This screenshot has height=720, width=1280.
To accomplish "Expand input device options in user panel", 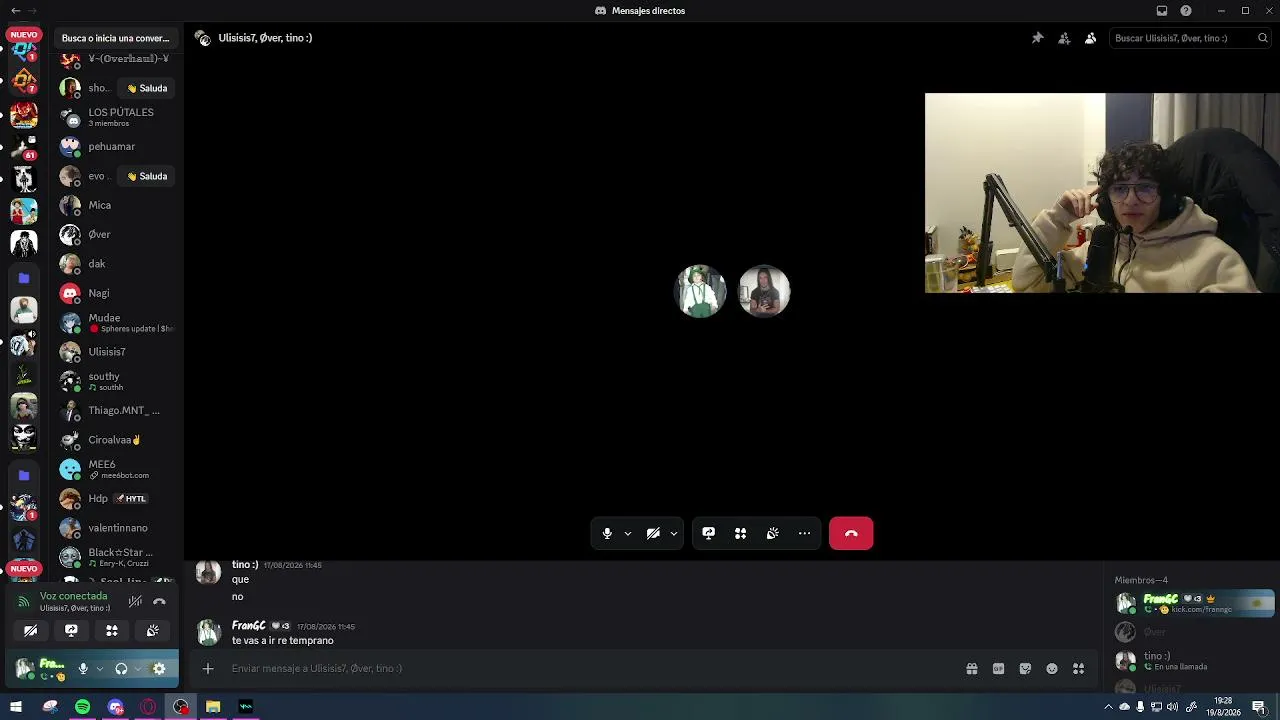I will click(x=100, y=669).
